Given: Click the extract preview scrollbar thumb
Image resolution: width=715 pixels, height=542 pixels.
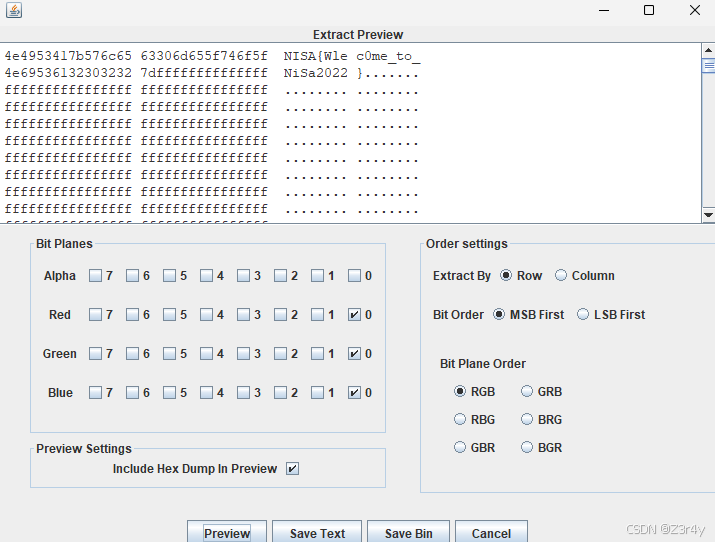Looking at the screenshot, I should [708, 65].
